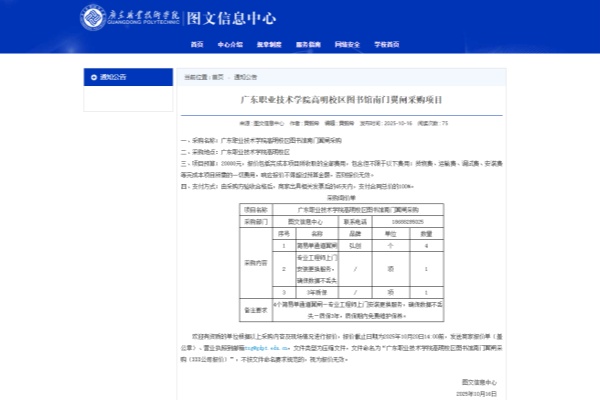The height and width of the screenshot is (400, 600).
Task: Click the Guangdong Polytechnic circular emblem logo
Action: point(97,17)
